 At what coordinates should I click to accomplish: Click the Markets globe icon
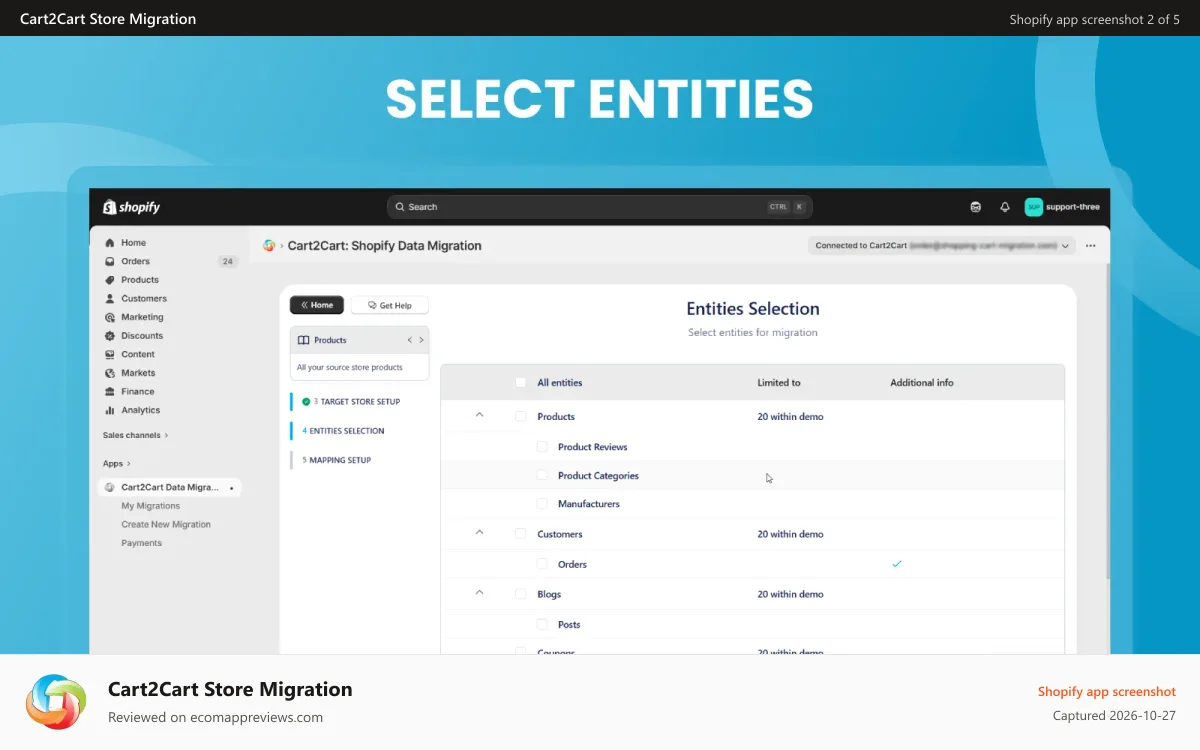click(110, 373)
